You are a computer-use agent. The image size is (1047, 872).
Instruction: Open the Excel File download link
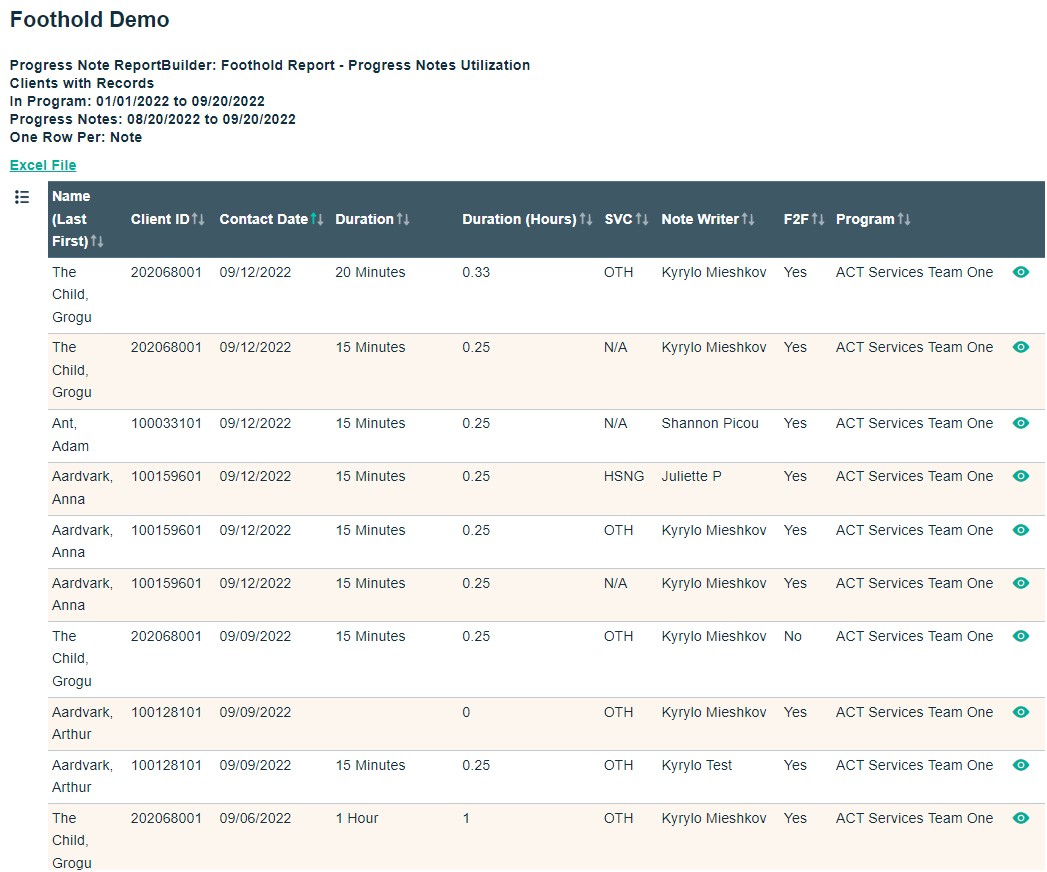click(43, 164)
